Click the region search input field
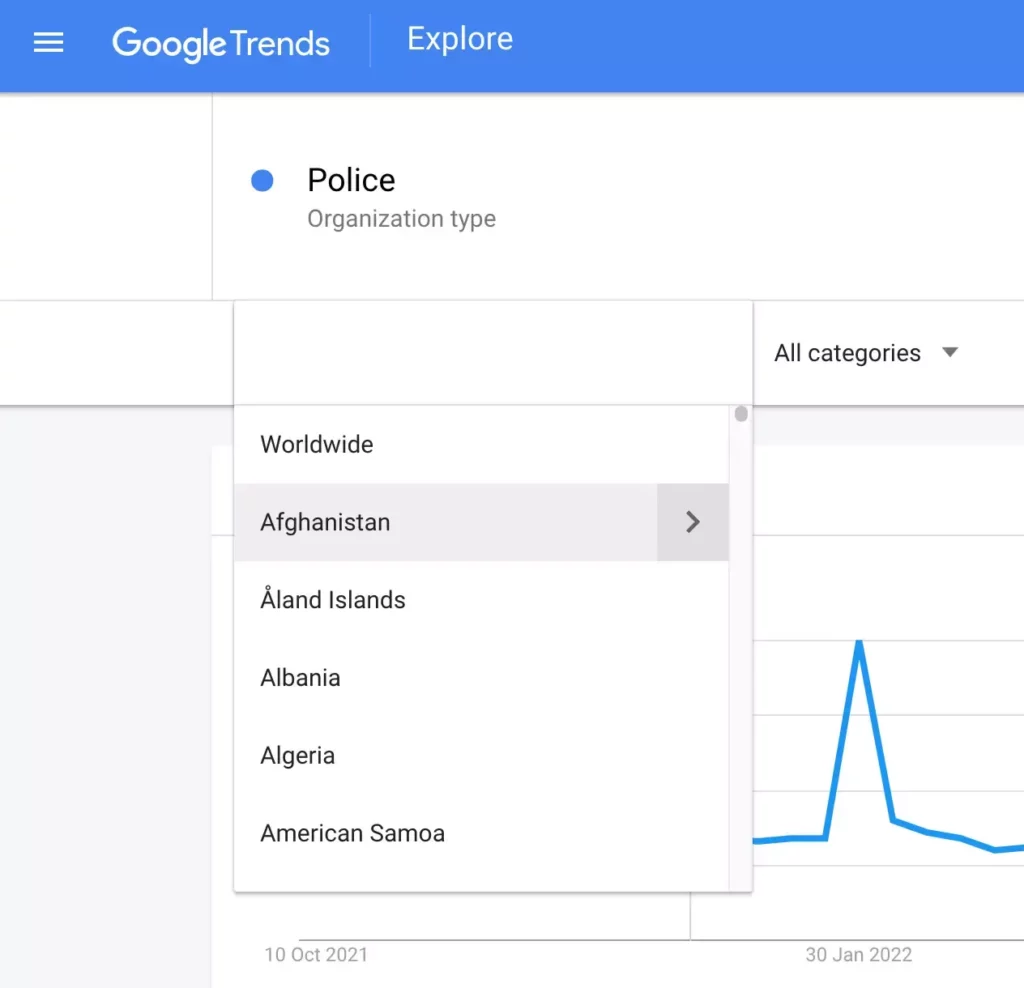 [x=493, y=353]
